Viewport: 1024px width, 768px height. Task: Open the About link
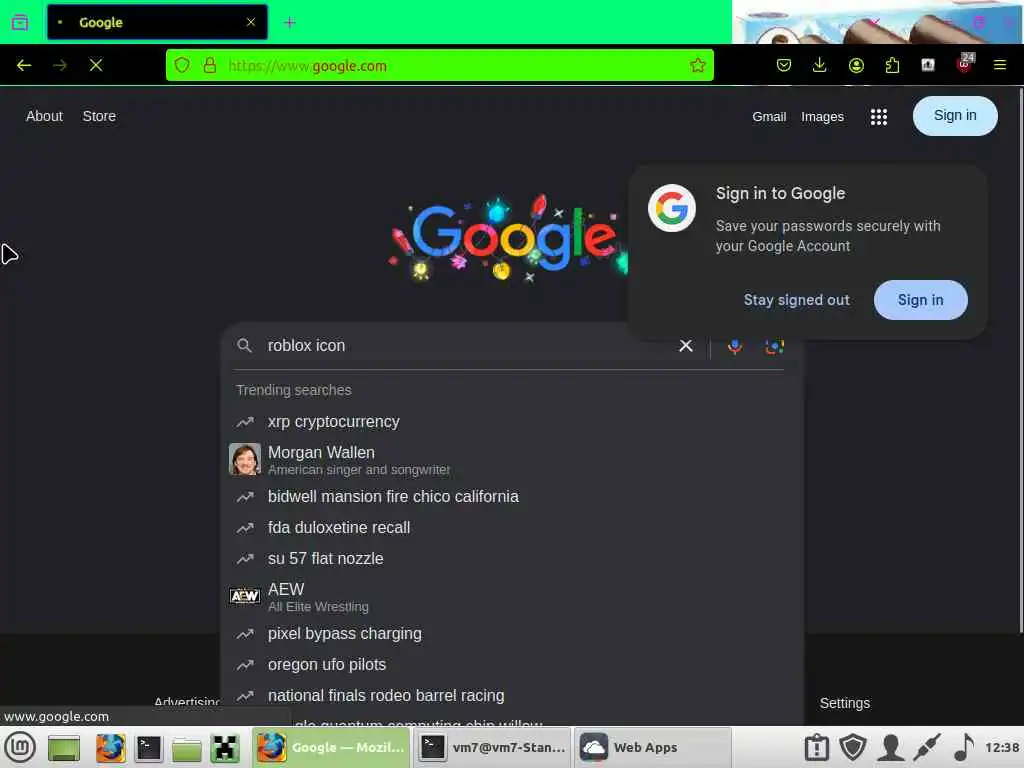[44, 116]
